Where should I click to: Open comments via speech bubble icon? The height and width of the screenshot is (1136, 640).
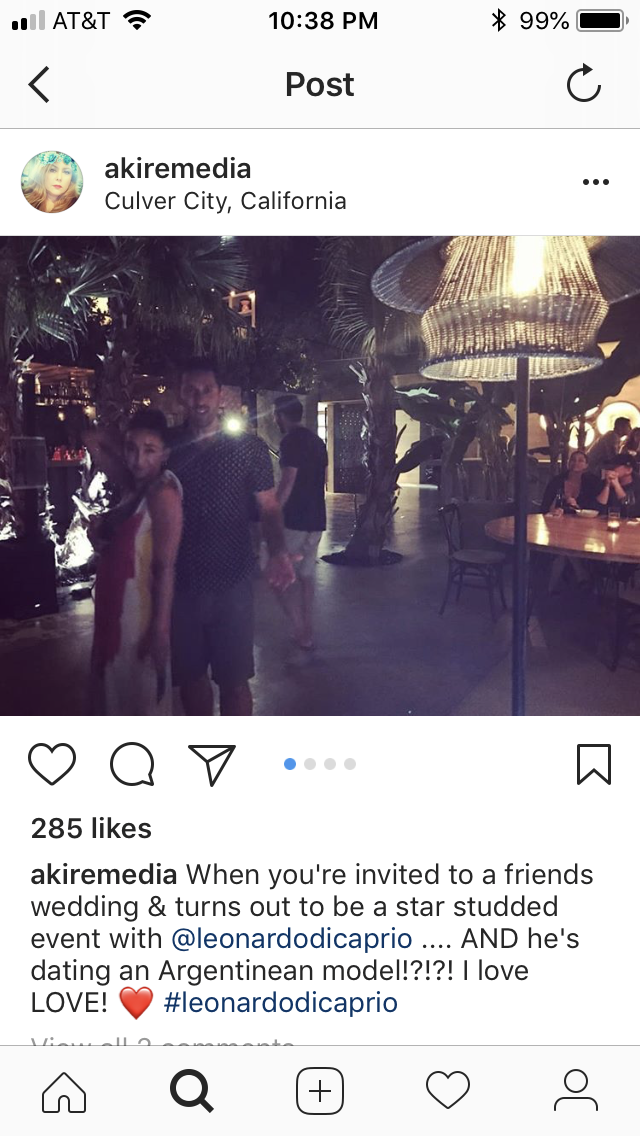point(133,764)
